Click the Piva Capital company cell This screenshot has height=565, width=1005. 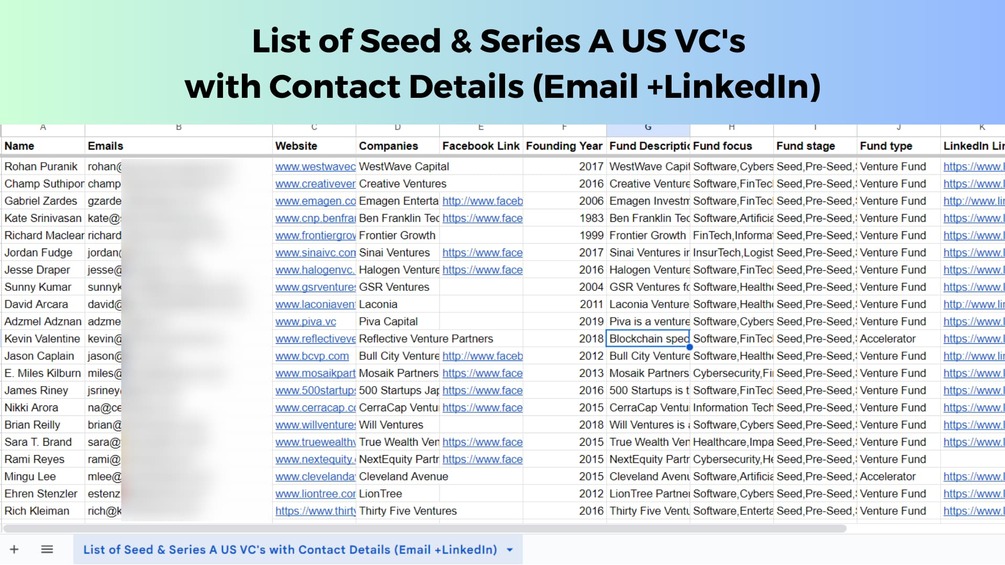coord(398,322)
